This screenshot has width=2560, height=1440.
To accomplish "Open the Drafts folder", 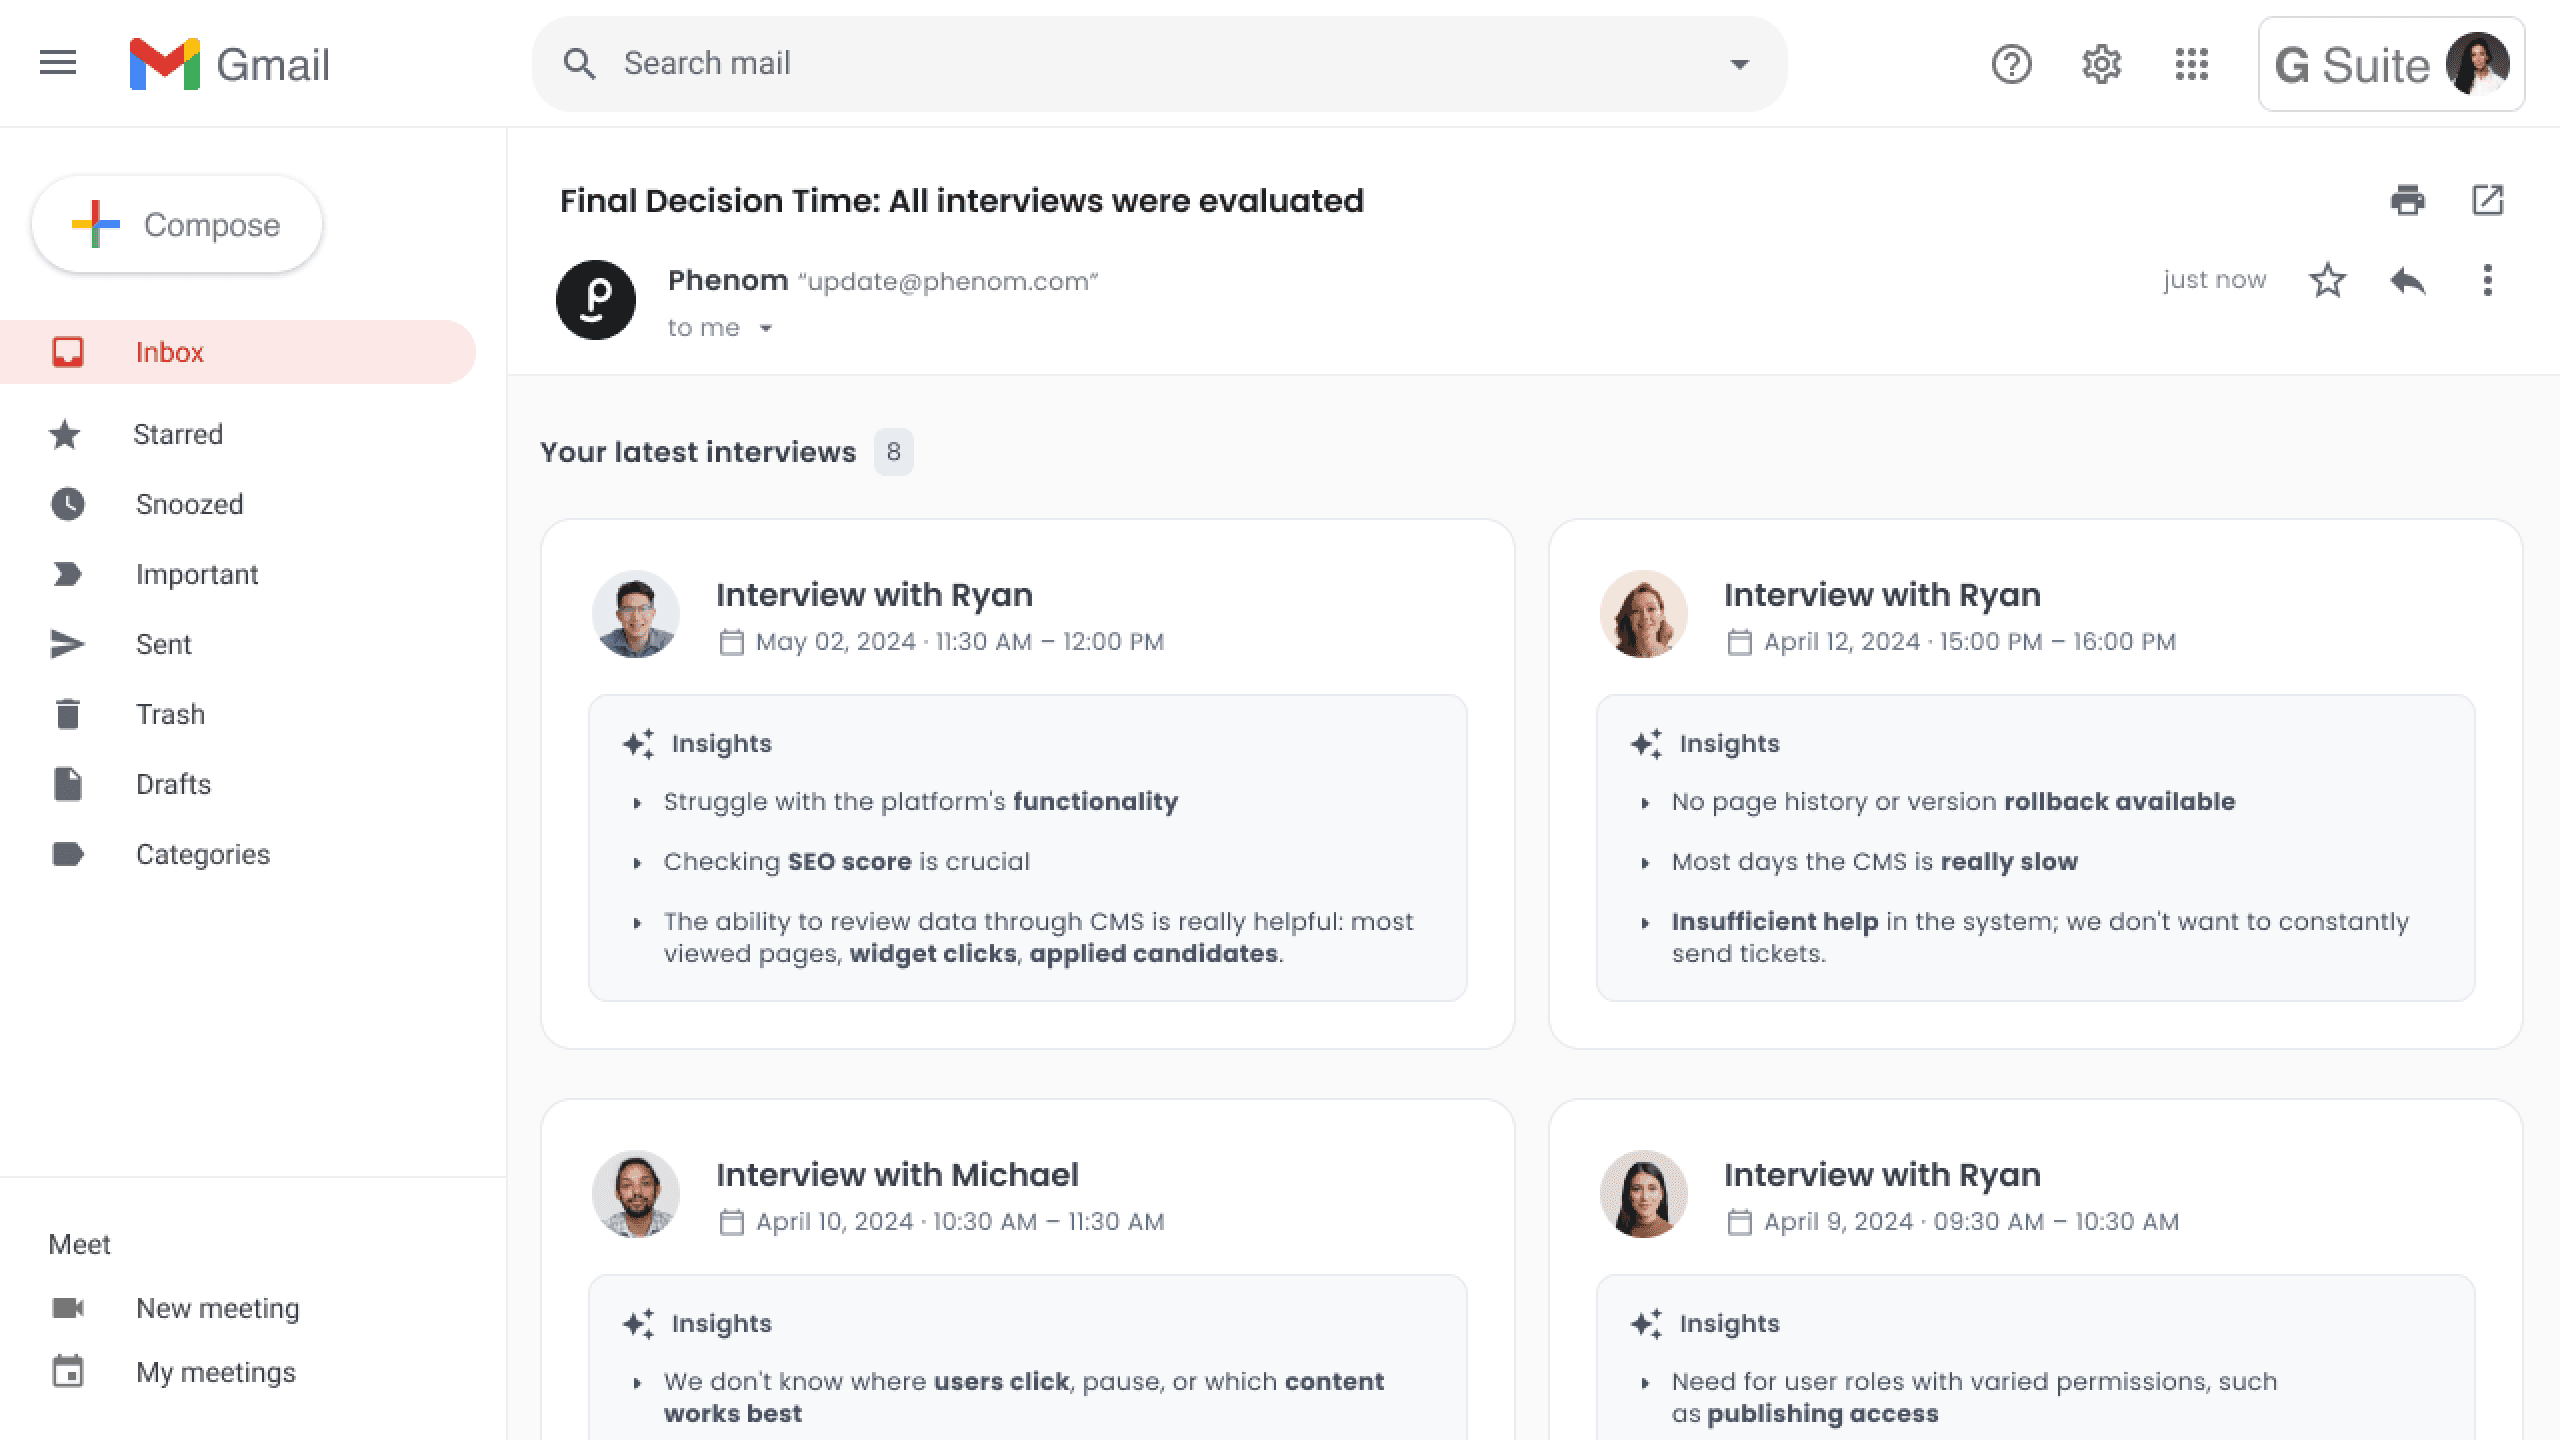I will tap(173, 784).
